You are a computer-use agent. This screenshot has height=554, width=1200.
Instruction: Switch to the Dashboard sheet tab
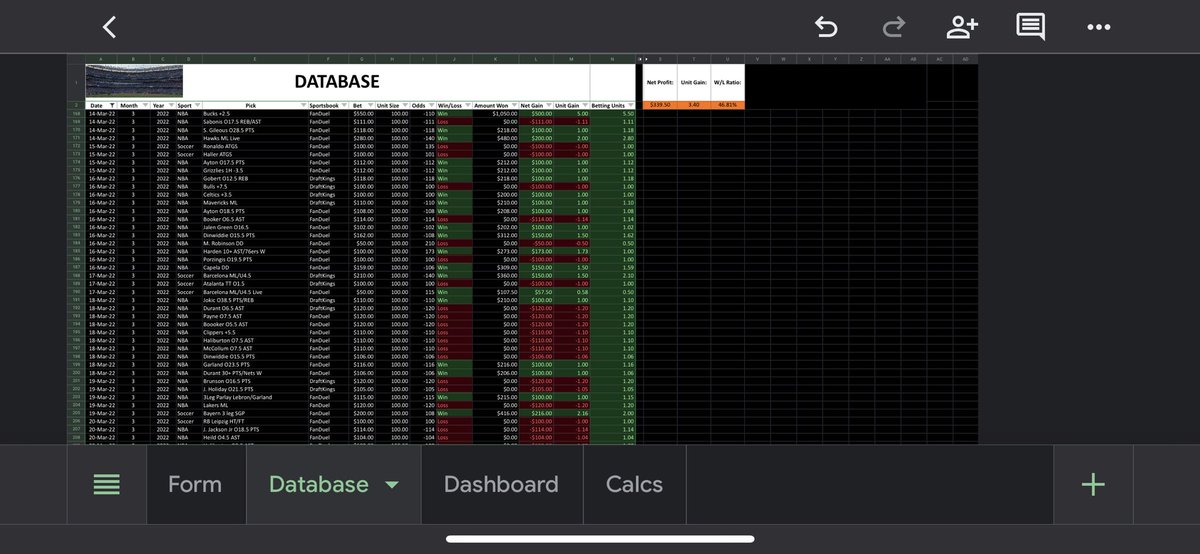[x=501, y=485]
